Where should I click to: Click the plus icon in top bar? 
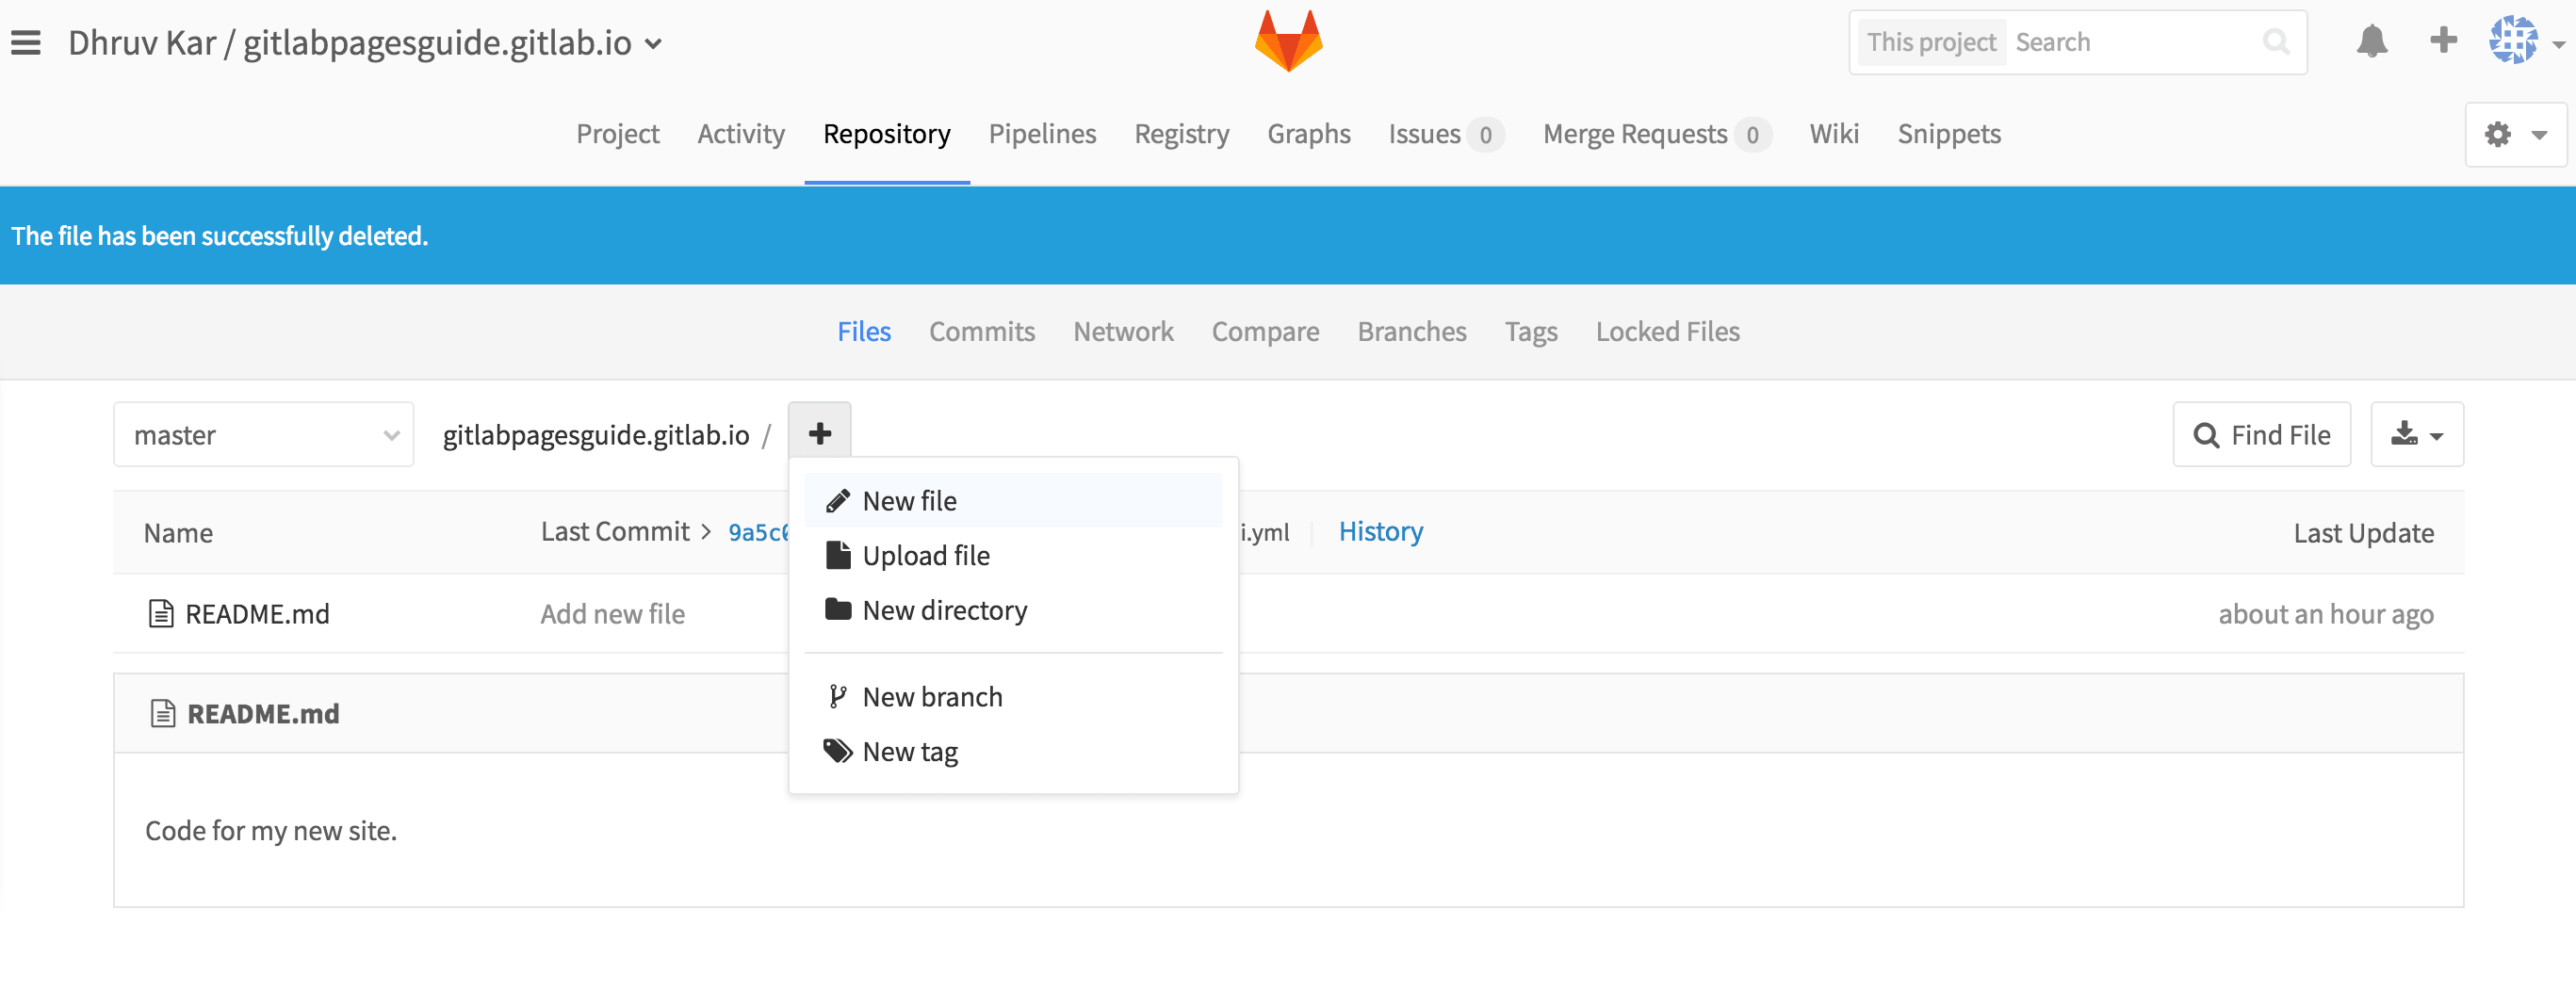click(2443, 41)
